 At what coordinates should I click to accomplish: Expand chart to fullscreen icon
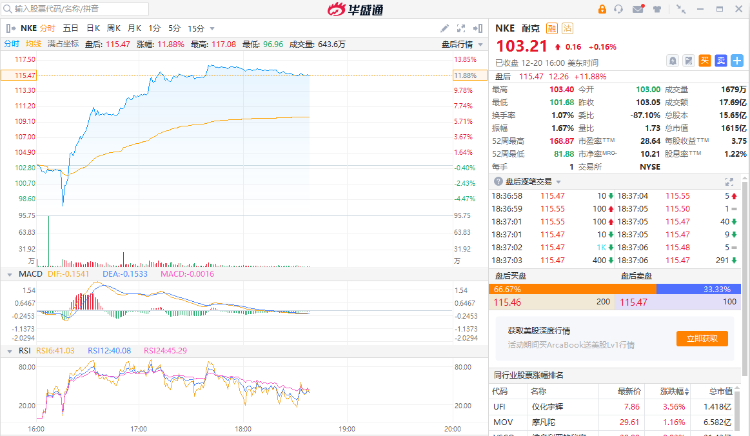[x=461, y=28]
